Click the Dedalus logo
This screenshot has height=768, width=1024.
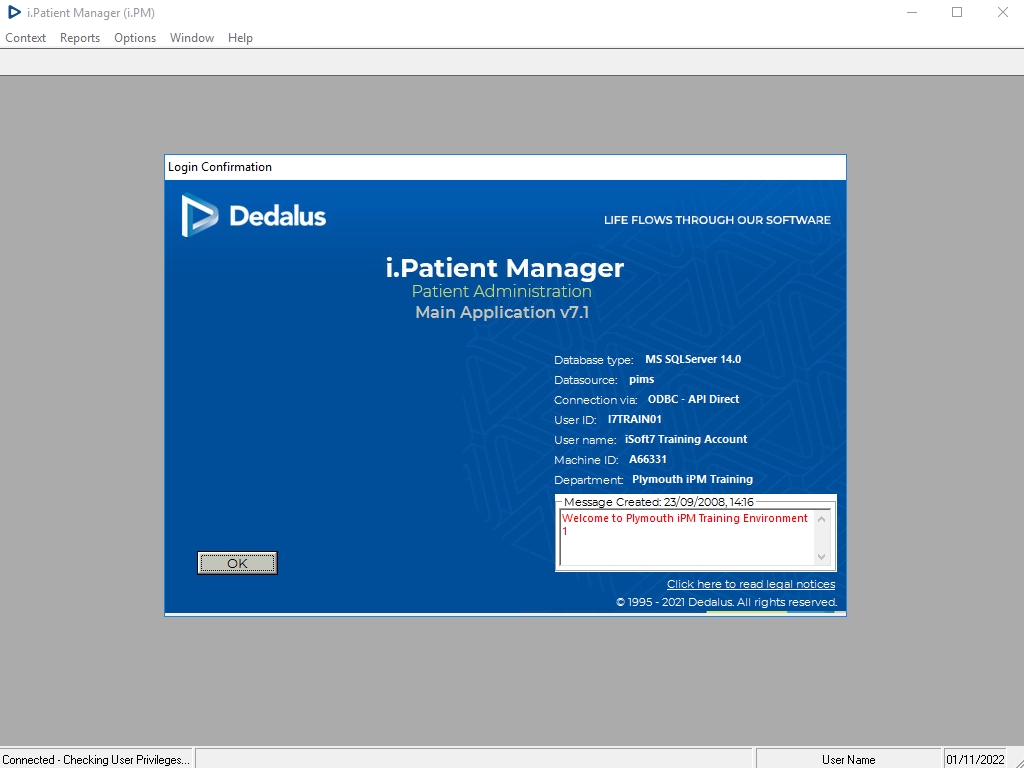253,216
